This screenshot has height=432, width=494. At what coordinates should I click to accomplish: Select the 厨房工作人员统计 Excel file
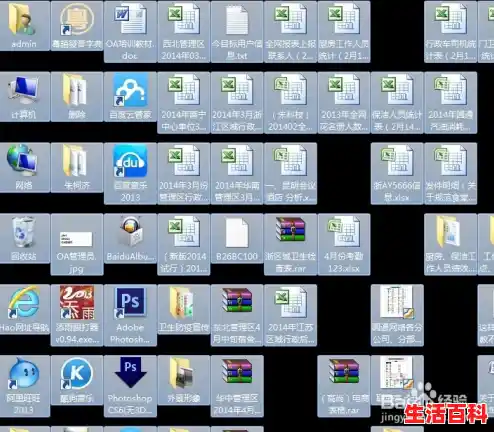point(344,31)
